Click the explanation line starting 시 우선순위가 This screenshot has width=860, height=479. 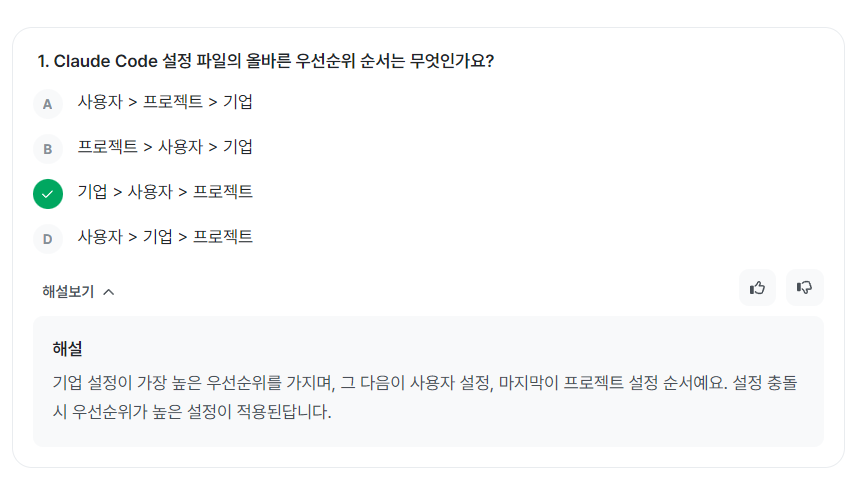pos(190,412)
